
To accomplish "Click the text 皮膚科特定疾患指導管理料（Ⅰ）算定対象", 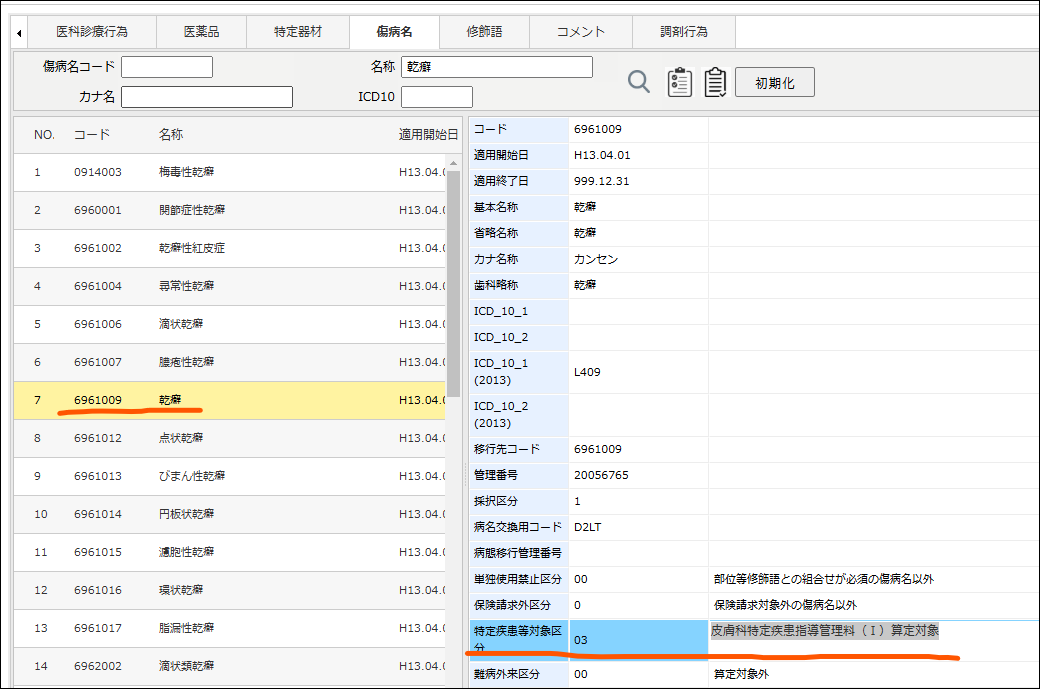I will click(825, 631).
